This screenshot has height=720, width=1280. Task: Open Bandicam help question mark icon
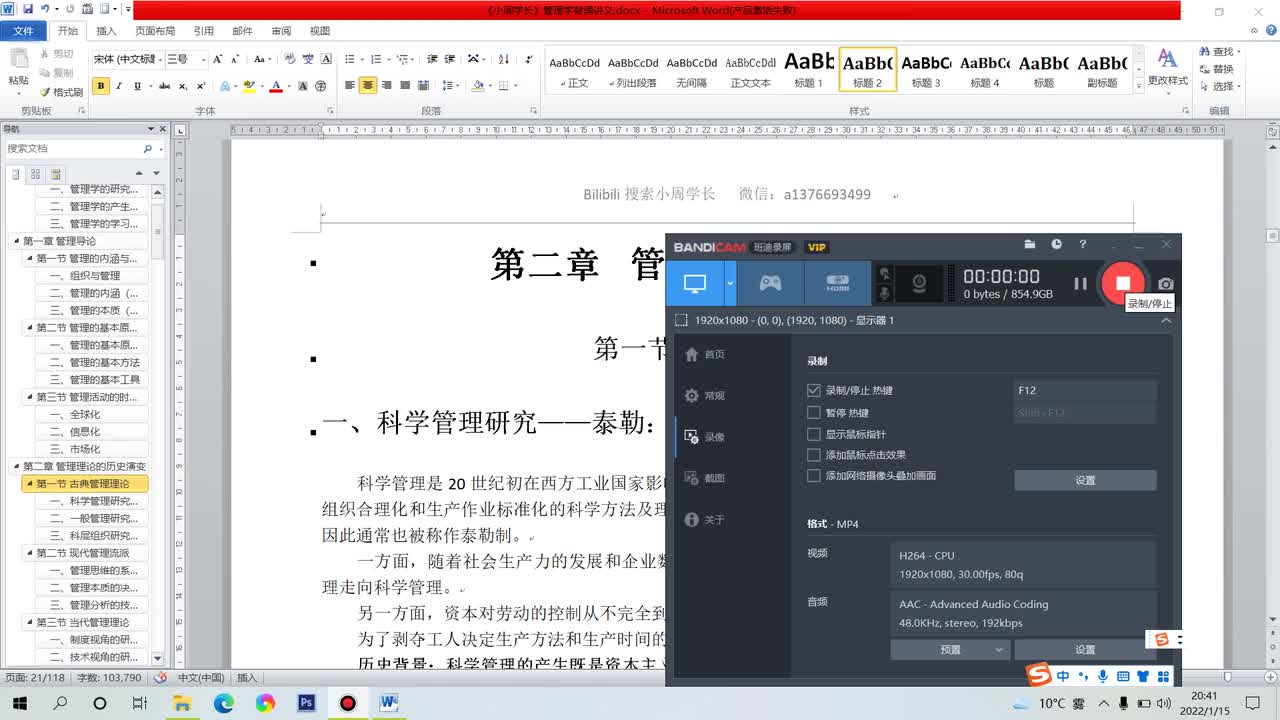pos(1082,244)
